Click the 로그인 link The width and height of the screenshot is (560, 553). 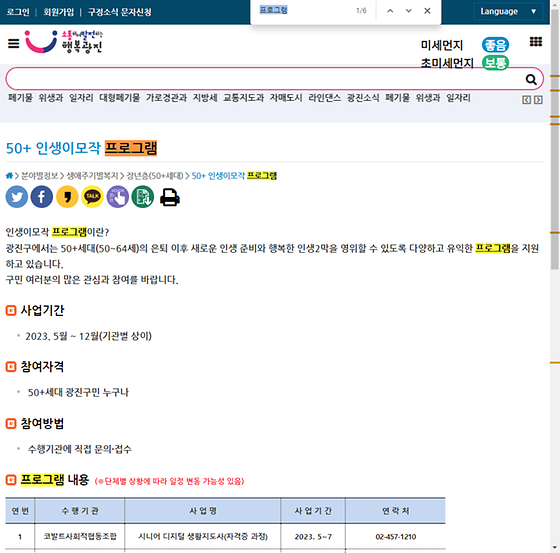click(18, 12)
